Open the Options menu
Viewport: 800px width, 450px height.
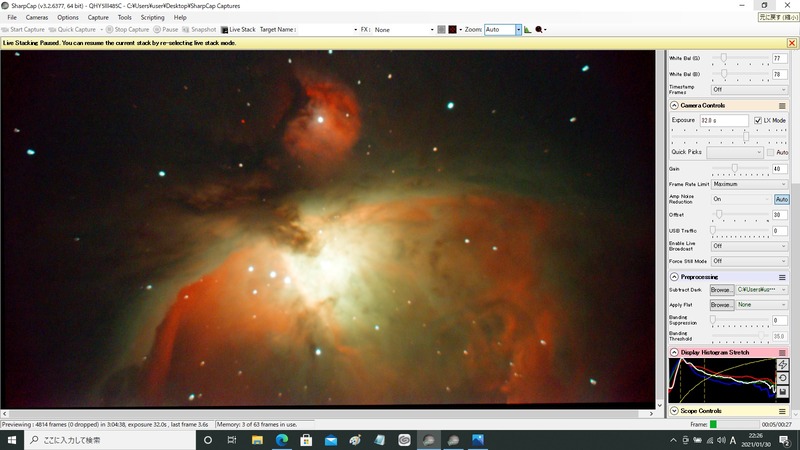pos(68,17)
